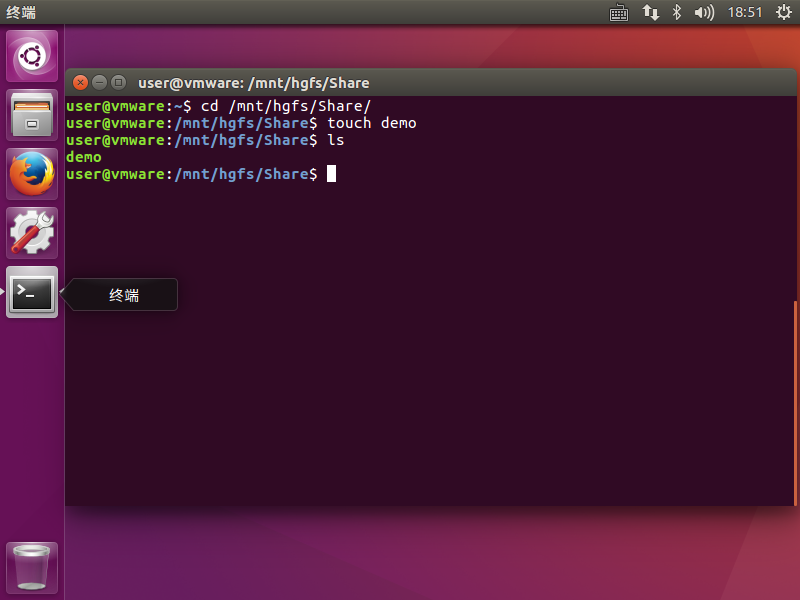Open the sound volume indicator
Viewport: 800px width, 600px height.
point(704,12)
